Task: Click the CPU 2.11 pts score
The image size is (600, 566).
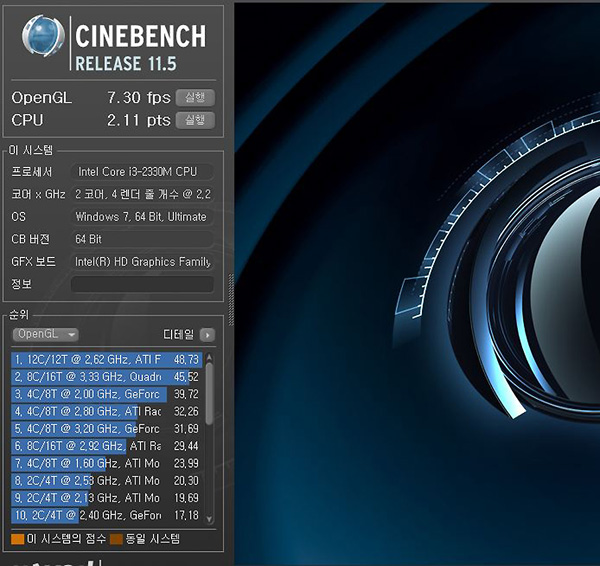Action: (x=139, y=121)
